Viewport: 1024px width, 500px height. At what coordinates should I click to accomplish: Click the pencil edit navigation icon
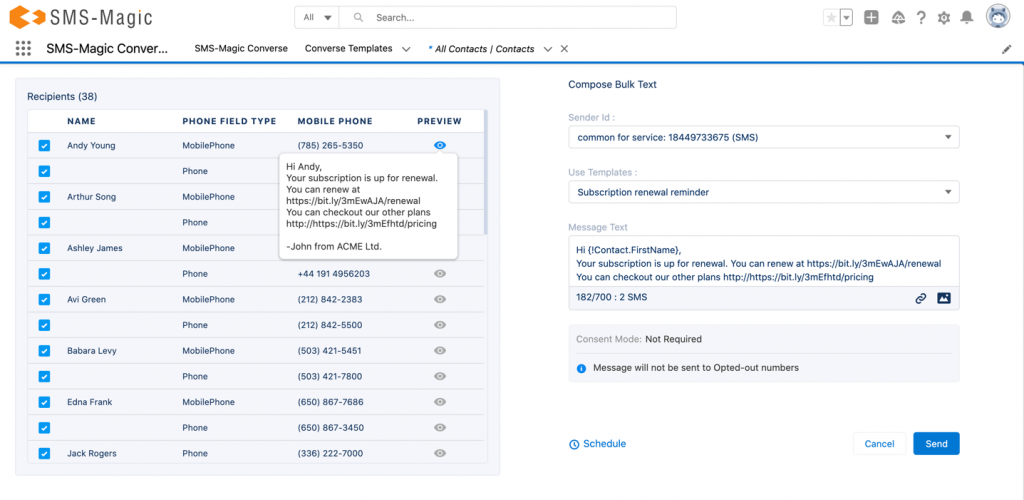point(1006,49)
